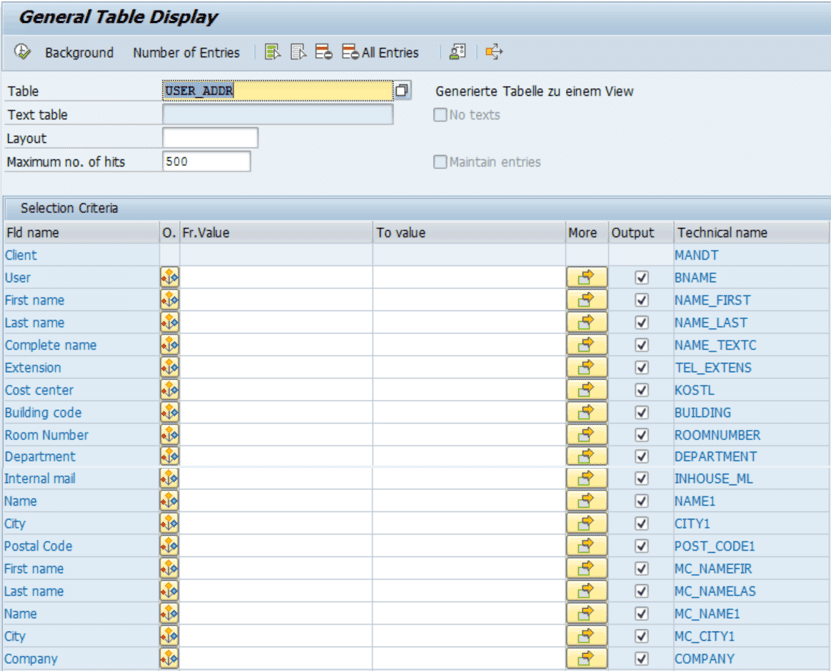Toggle Output checkbox for Cost center row
The width and height of the screenshot is (832, 672).
pyautogui.click(x=642, y=390)
